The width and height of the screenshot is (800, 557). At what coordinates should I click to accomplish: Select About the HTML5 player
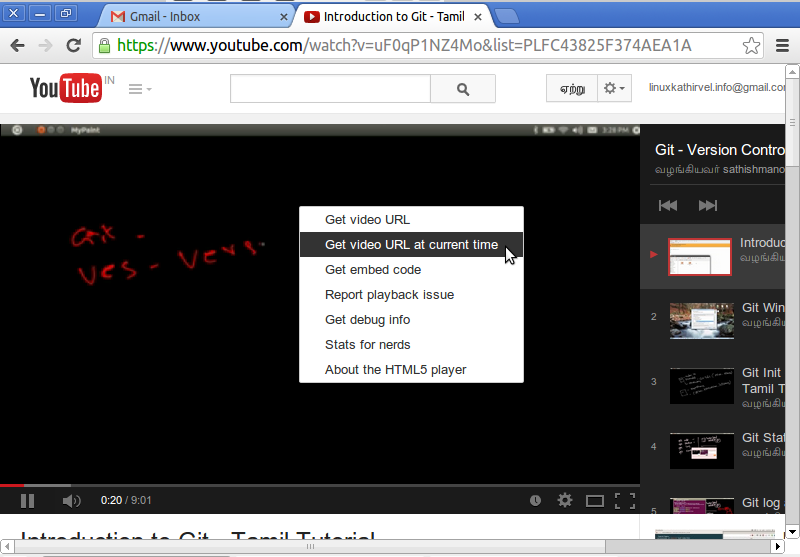[x=411, y=369]
